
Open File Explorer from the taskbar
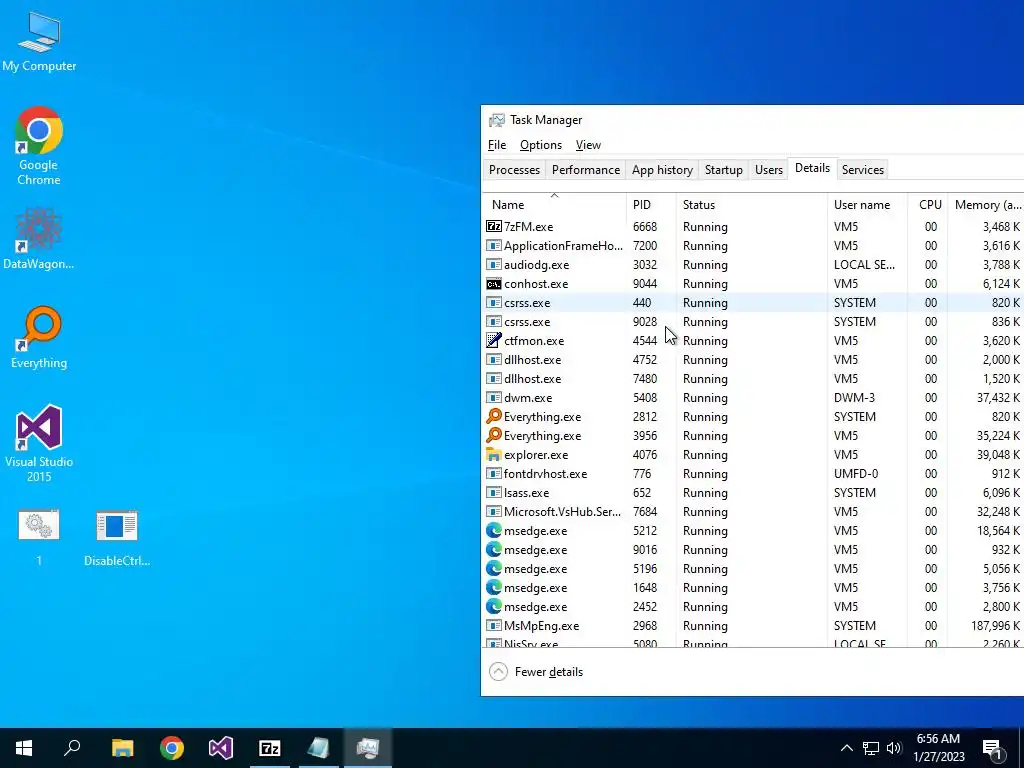tap(122, 748)
